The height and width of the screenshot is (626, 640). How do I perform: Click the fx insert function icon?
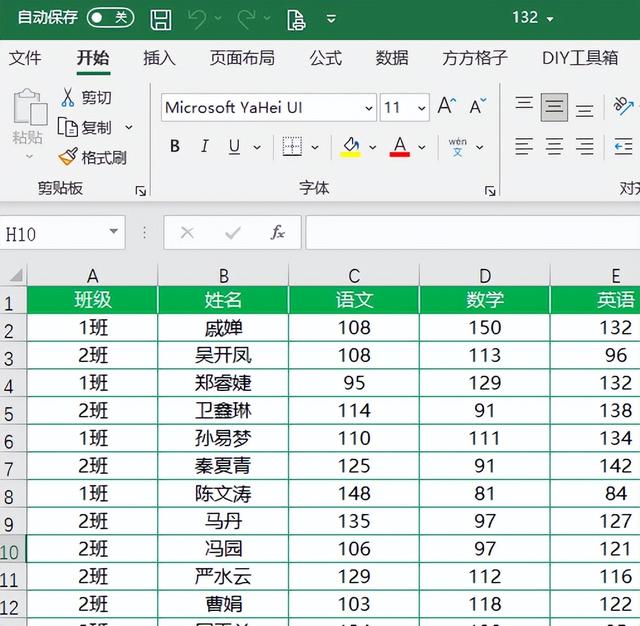(x=278, y=233)
